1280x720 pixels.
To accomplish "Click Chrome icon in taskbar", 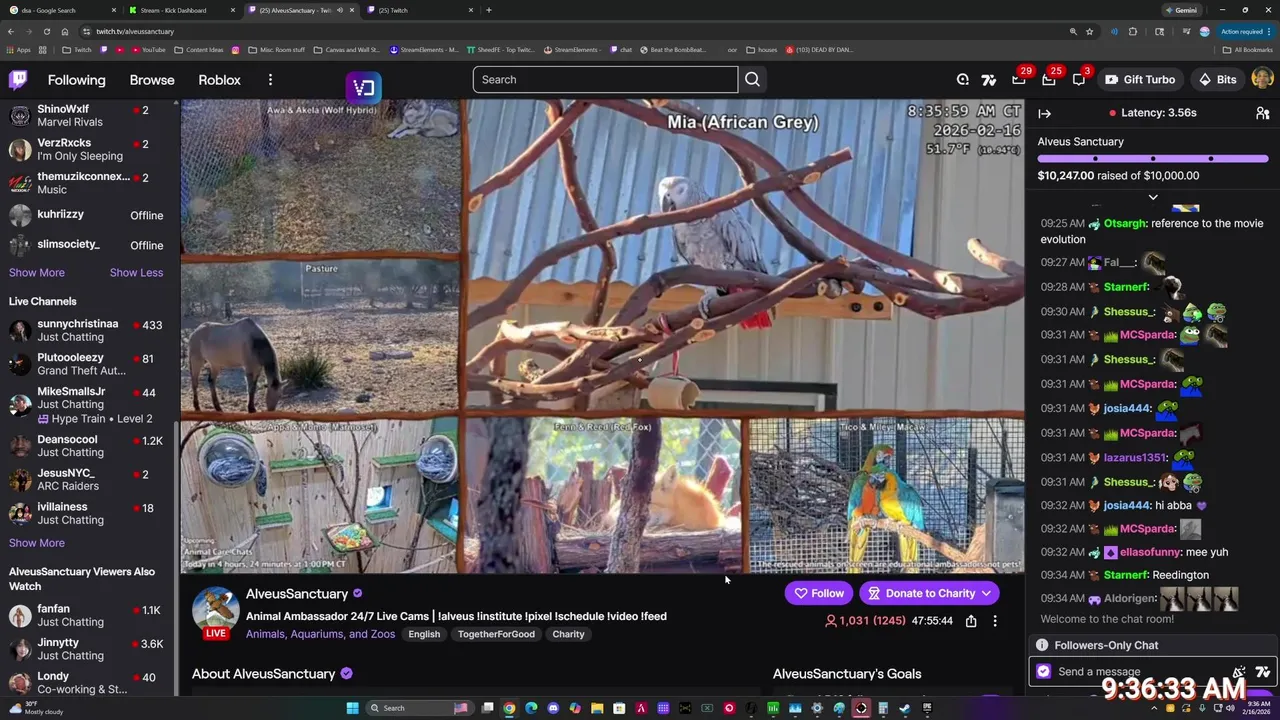I will coord(509,708).
